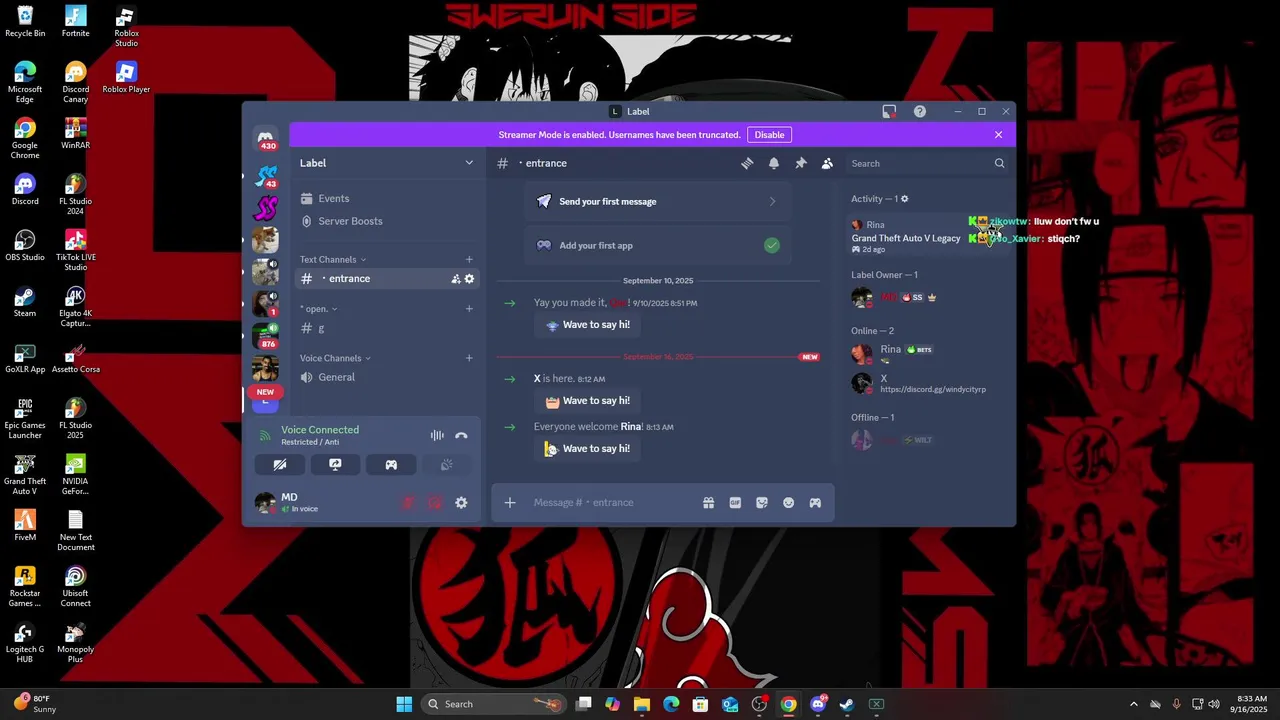This screenshot has width=1280, height=720.
Task: Create a channel in Voice Channels category
Action: click(469, 358)
